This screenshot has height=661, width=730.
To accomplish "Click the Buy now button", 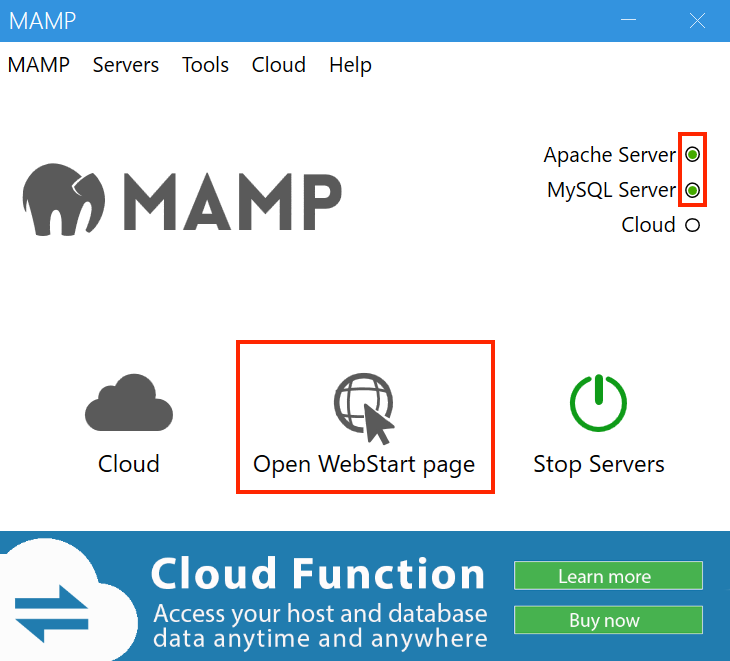I will (608, 620).
